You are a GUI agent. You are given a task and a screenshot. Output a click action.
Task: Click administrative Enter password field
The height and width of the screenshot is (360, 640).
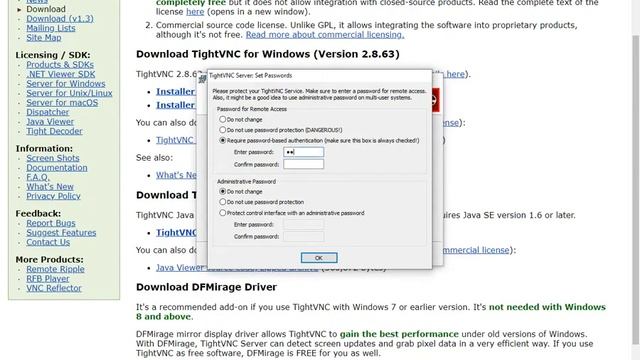[303, 224]
